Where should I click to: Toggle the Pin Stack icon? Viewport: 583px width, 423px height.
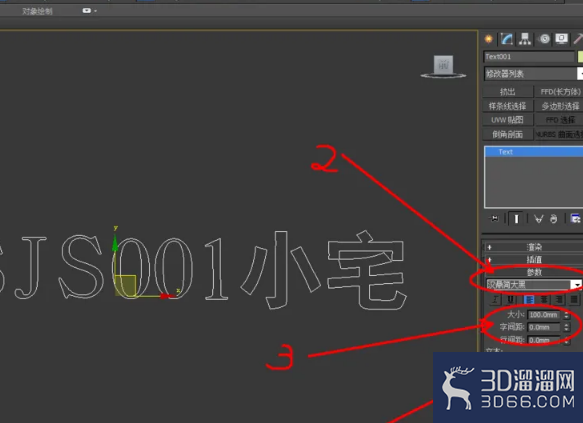(494, 219)
